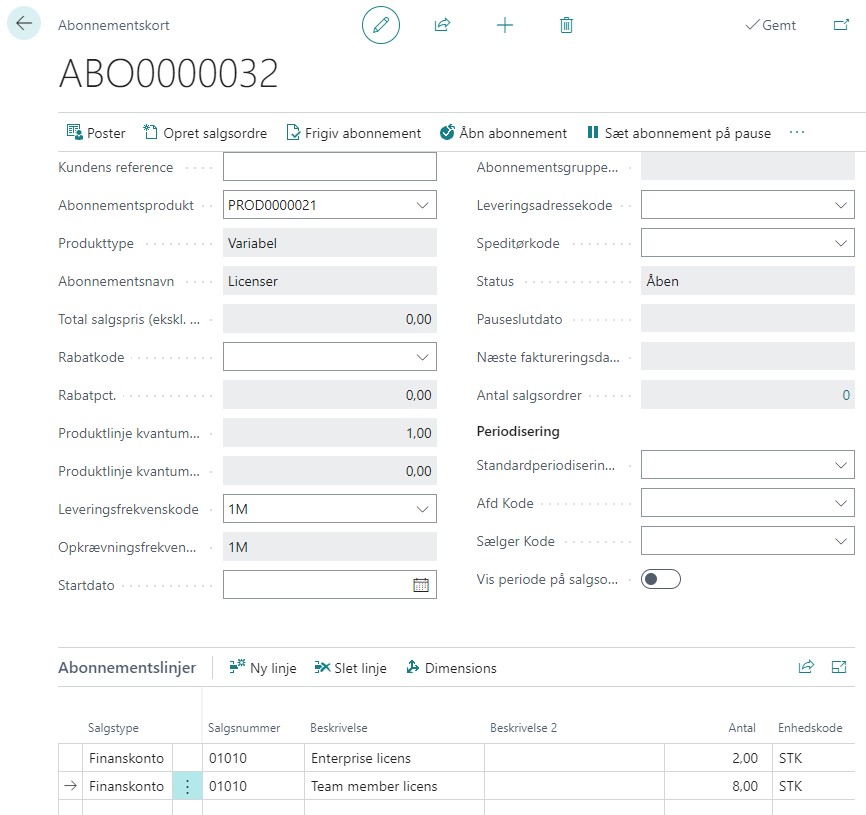Expand Abonnementslinjer section to full view
The height and width of the screenshot is (815, 866).
coord(839,667)
